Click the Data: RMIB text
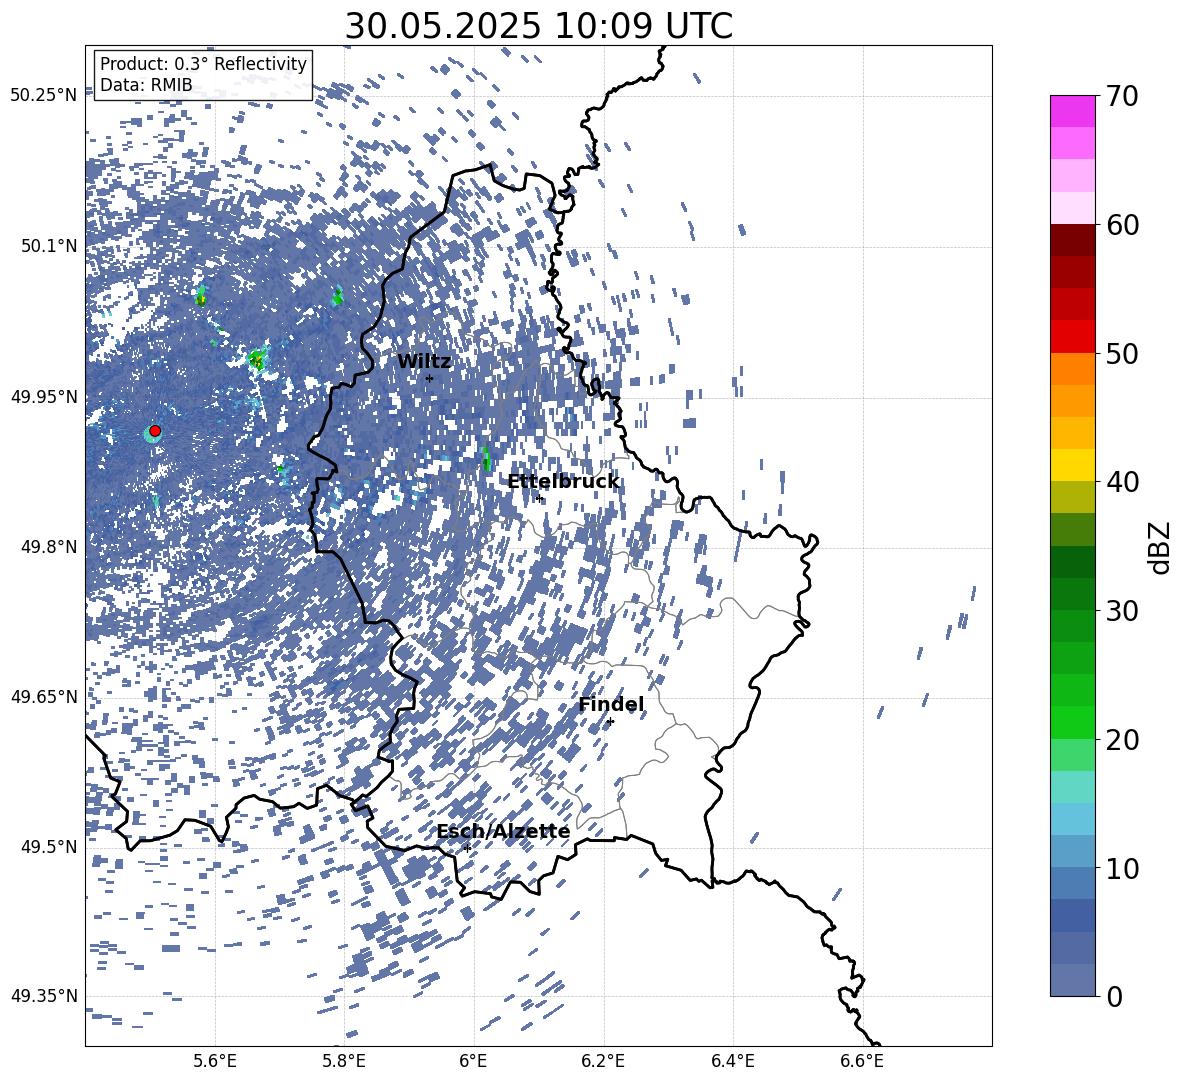1184x1081 pixels. [146, 85]
